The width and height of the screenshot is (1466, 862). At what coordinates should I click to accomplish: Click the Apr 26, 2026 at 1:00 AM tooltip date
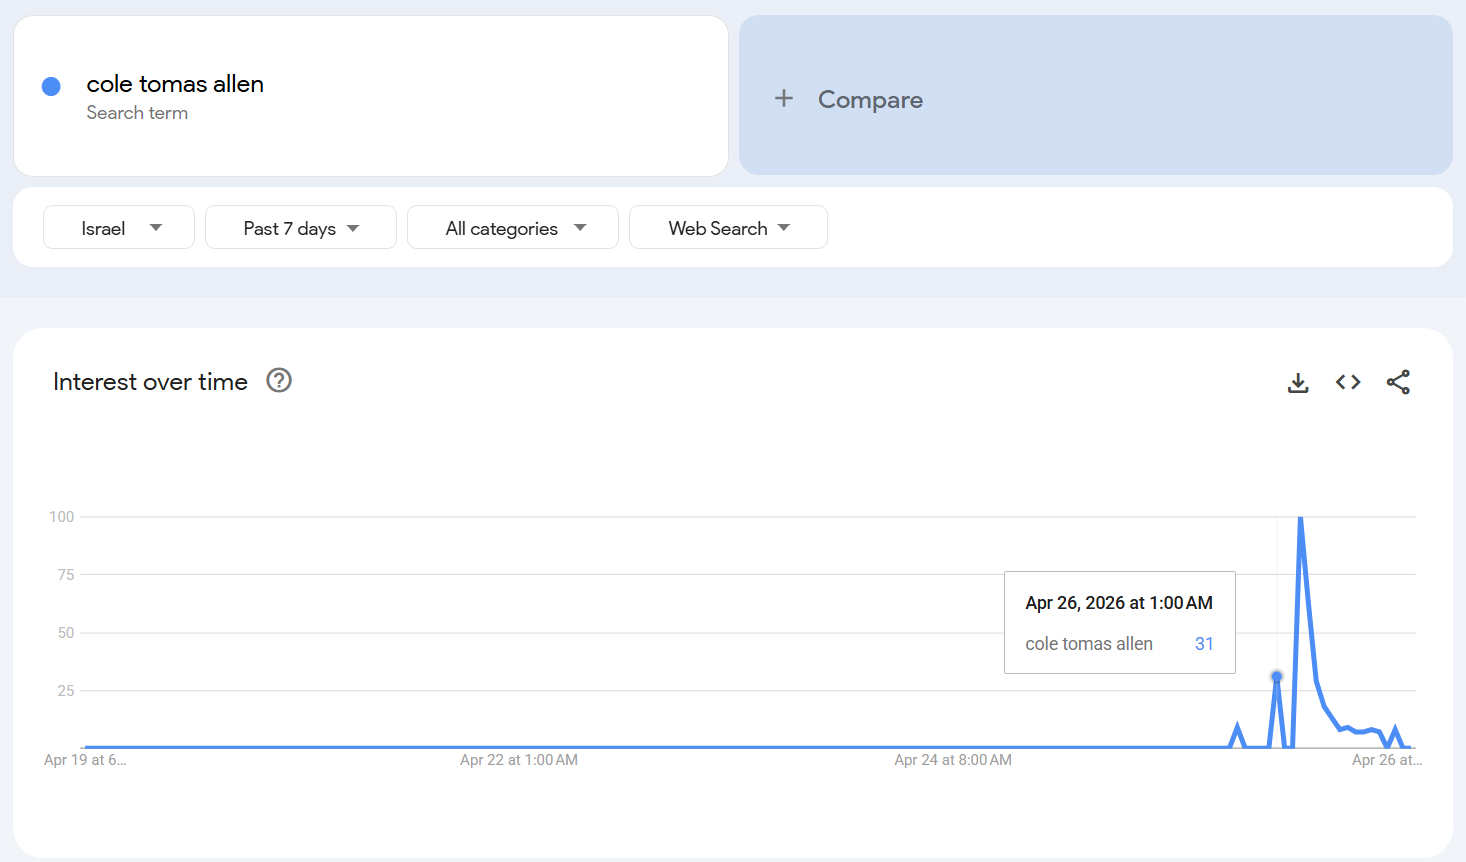point(1119,603)
